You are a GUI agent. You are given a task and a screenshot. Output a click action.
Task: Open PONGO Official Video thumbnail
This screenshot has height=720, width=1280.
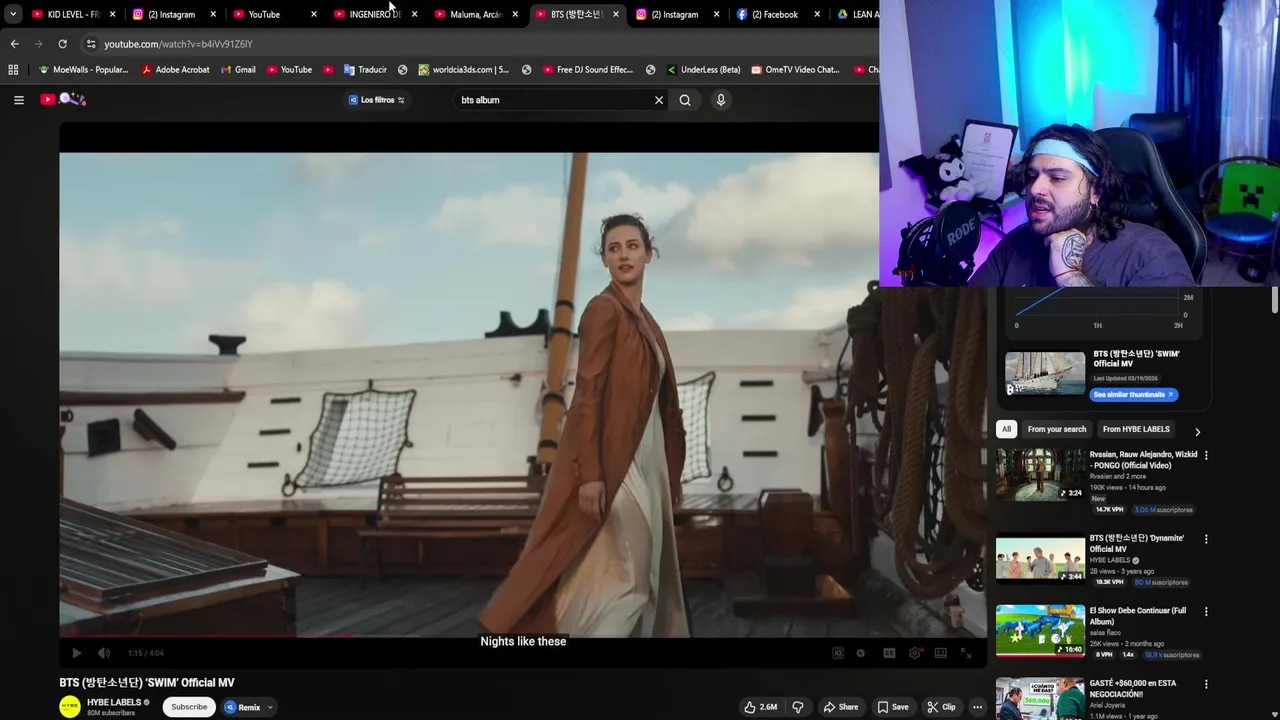click(x=1040, y=474)
